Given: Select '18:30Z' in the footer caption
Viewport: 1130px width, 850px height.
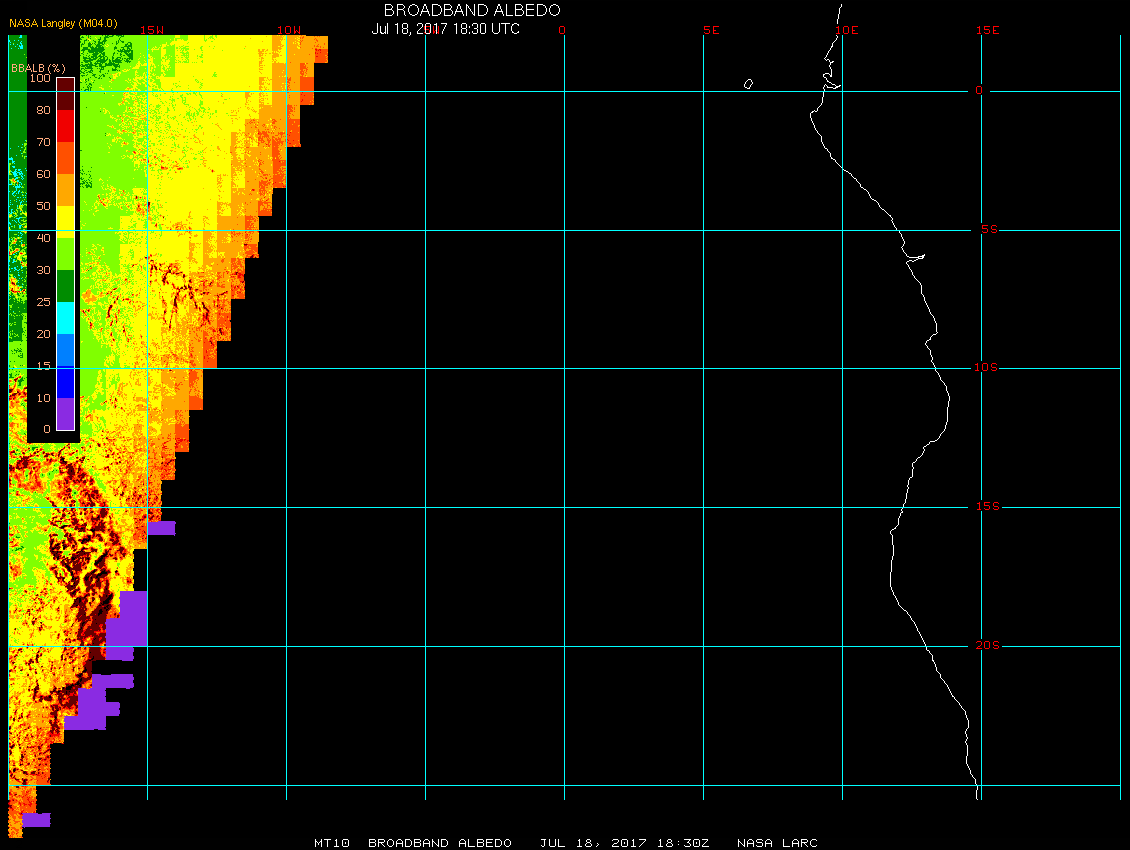Looking at the screenshot, I should point(683,843).
